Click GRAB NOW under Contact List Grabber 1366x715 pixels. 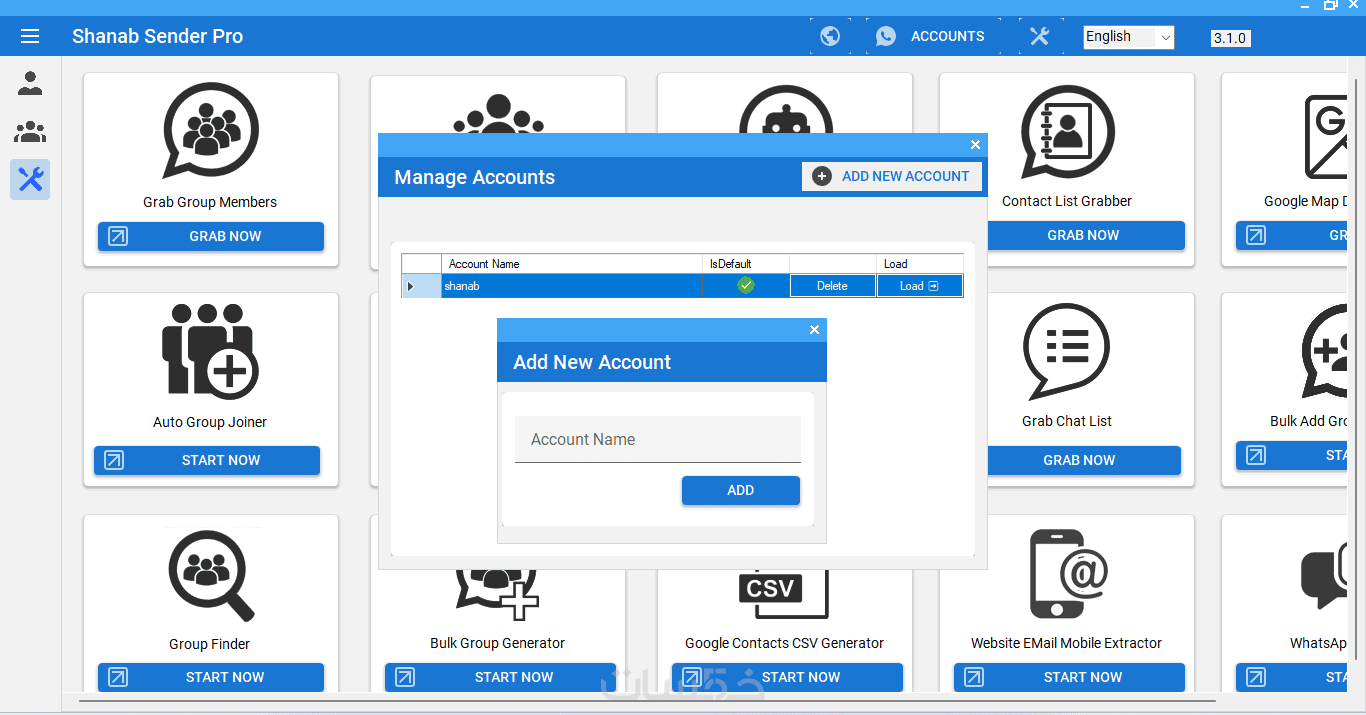click(x=1085, y=235)
